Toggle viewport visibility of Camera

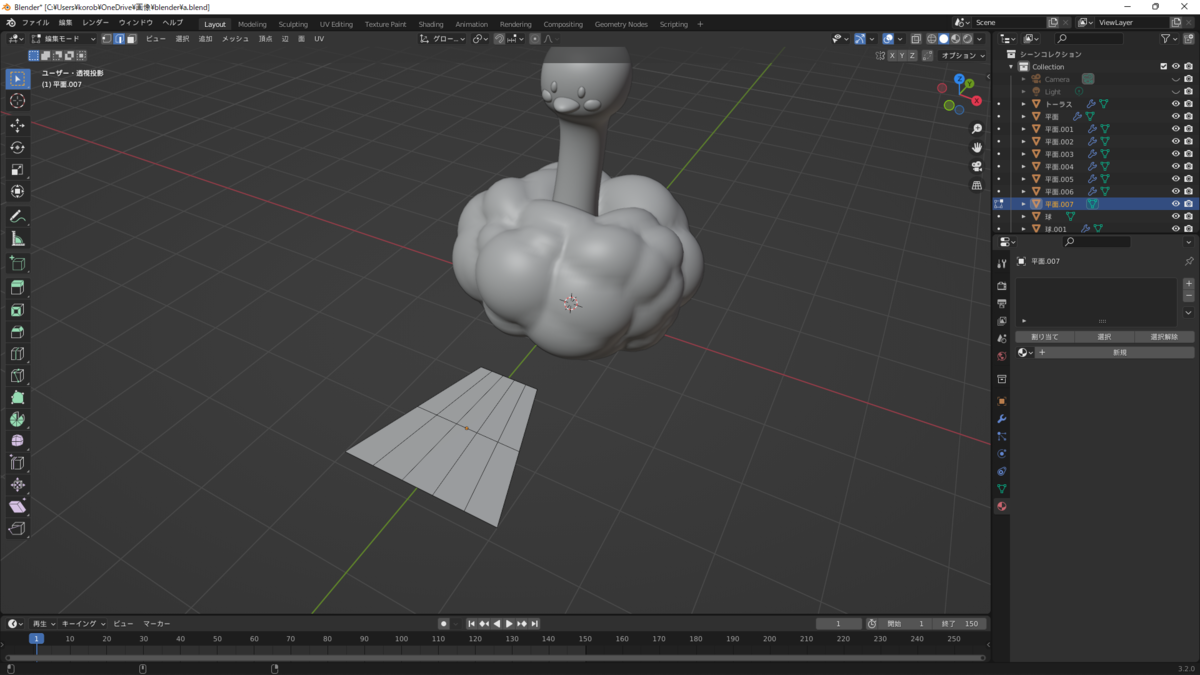point(1176,79)
